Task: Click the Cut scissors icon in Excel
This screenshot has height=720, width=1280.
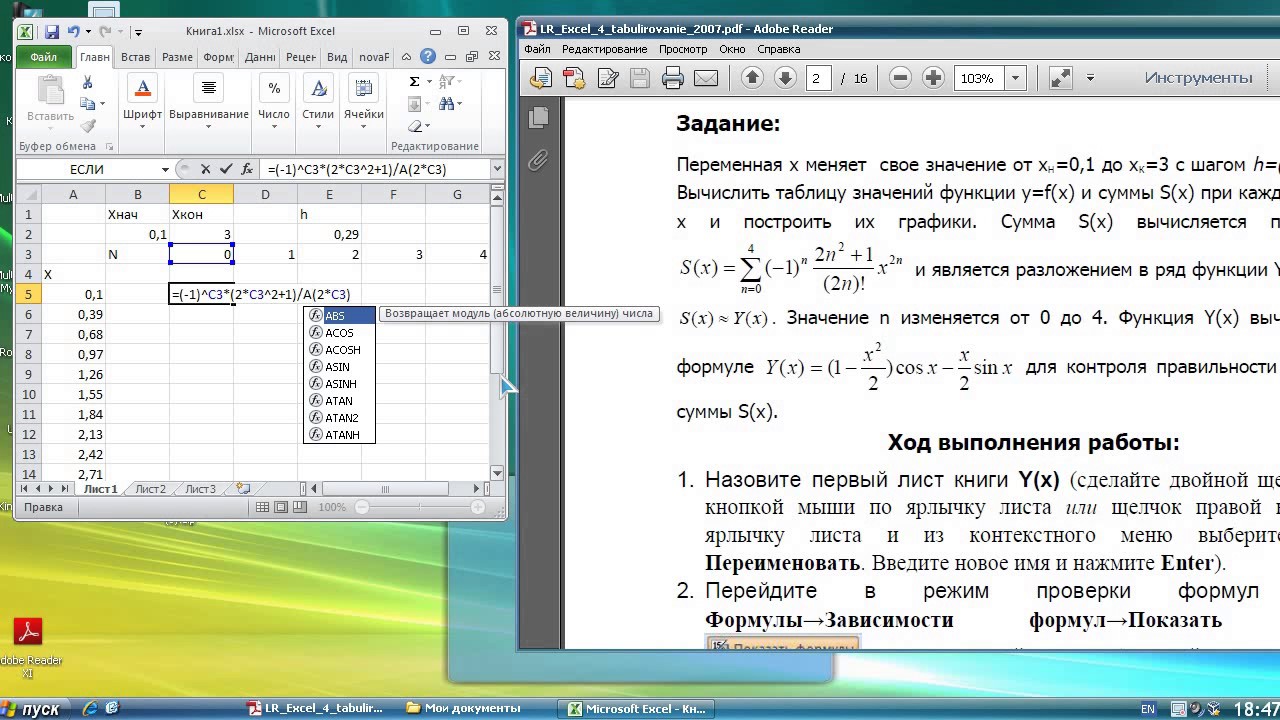Action: tap(88, 83)
